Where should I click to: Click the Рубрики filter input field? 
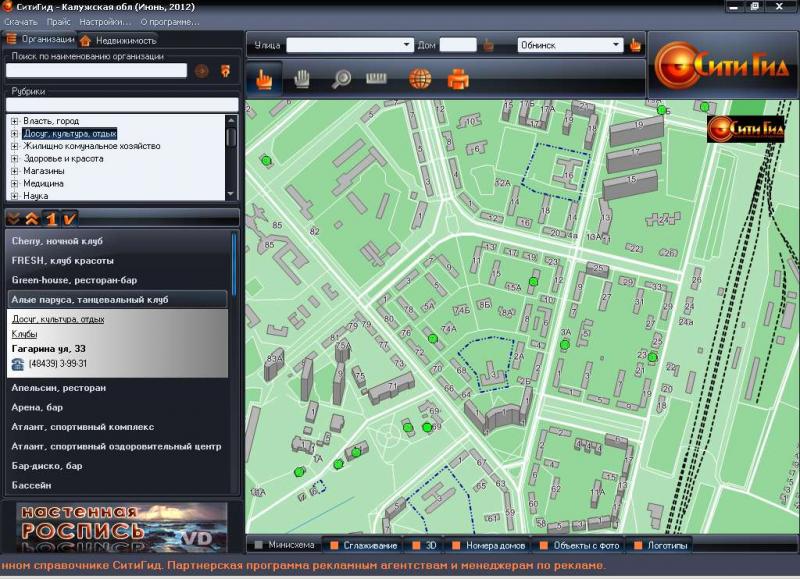(122, 105)
